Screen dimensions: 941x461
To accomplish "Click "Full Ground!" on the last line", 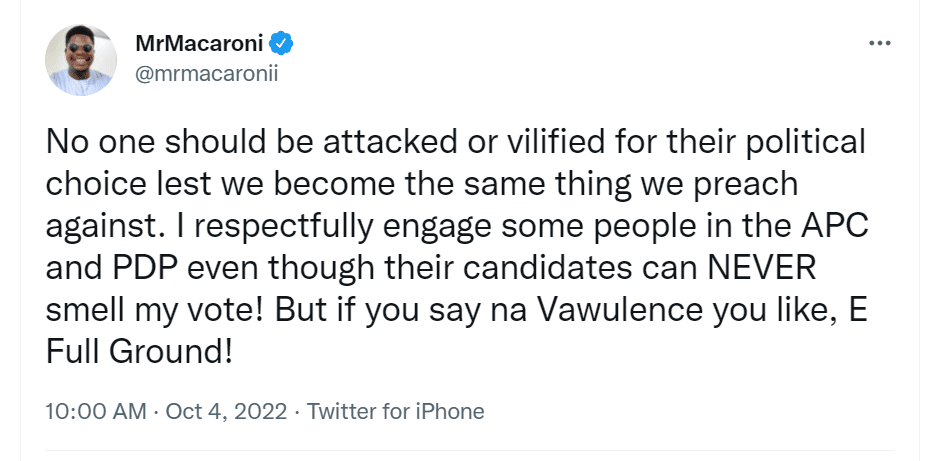I will tap(139, 355).
